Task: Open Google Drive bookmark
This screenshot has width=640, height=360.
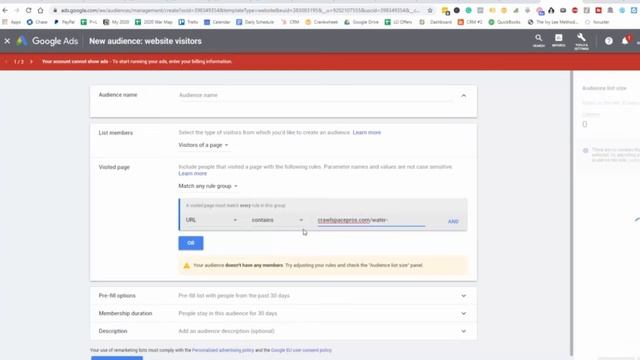Action: click(361, 22)
